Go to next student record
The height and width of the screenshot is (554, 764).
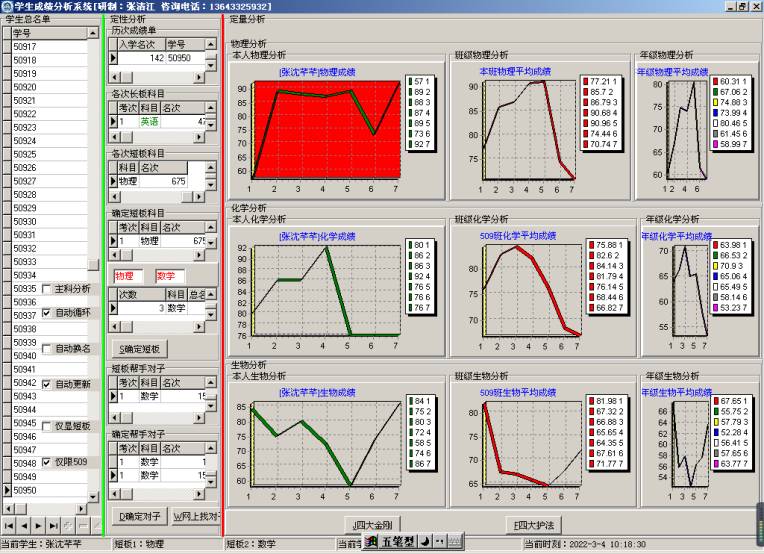tap(39, 524)
